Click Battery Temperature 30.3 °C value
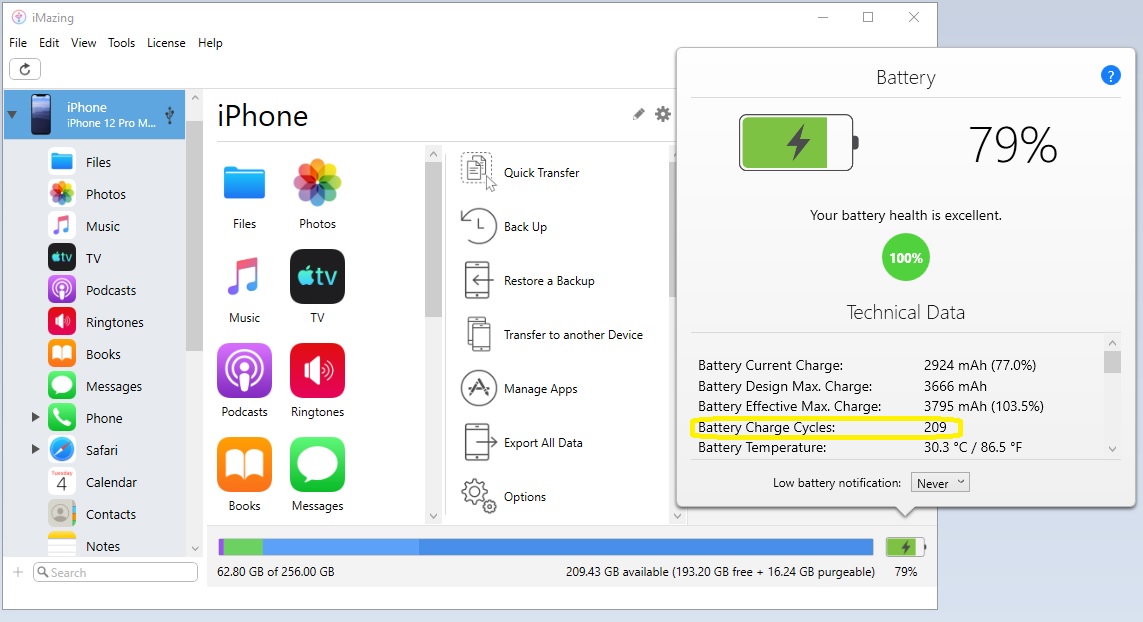Viewport: 1143px width, 622px height. (972, 447)
